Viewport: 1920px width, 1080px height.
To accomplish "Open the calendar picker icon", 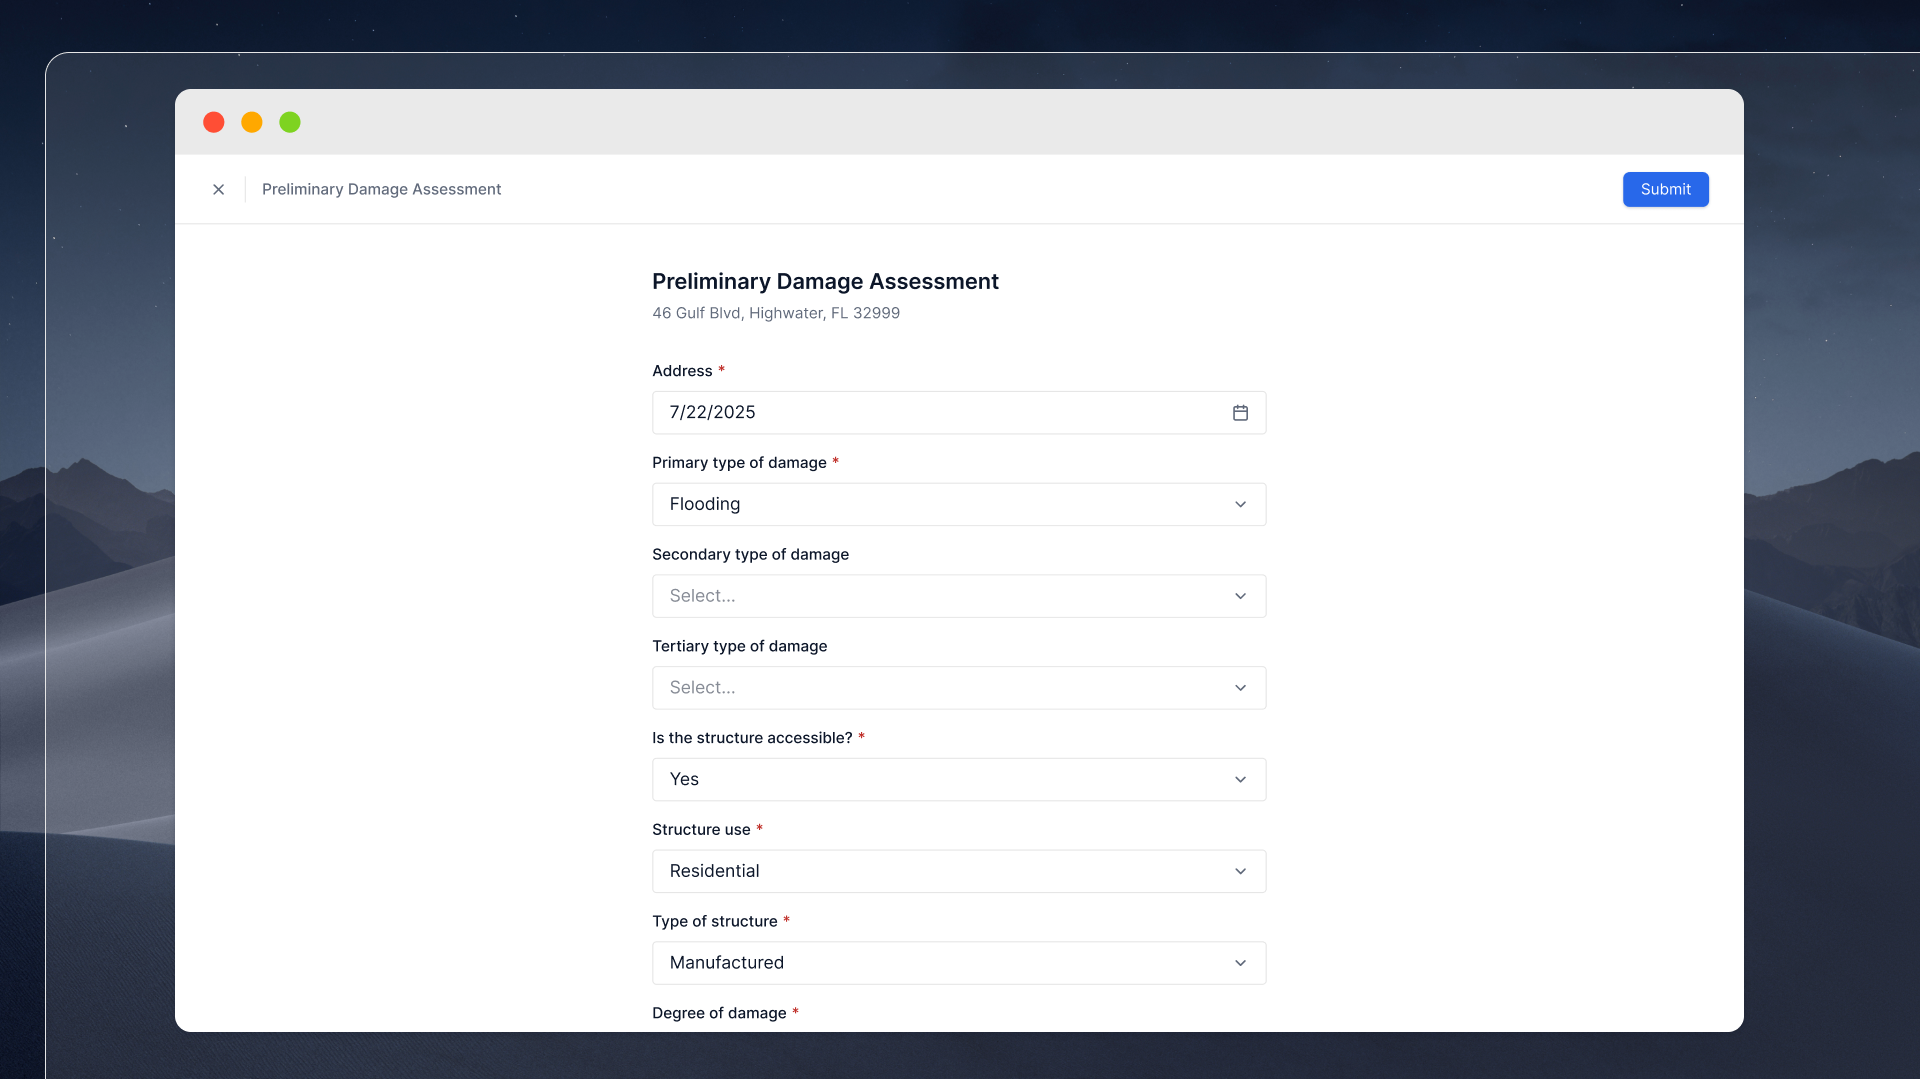I will pos(1240,413).
